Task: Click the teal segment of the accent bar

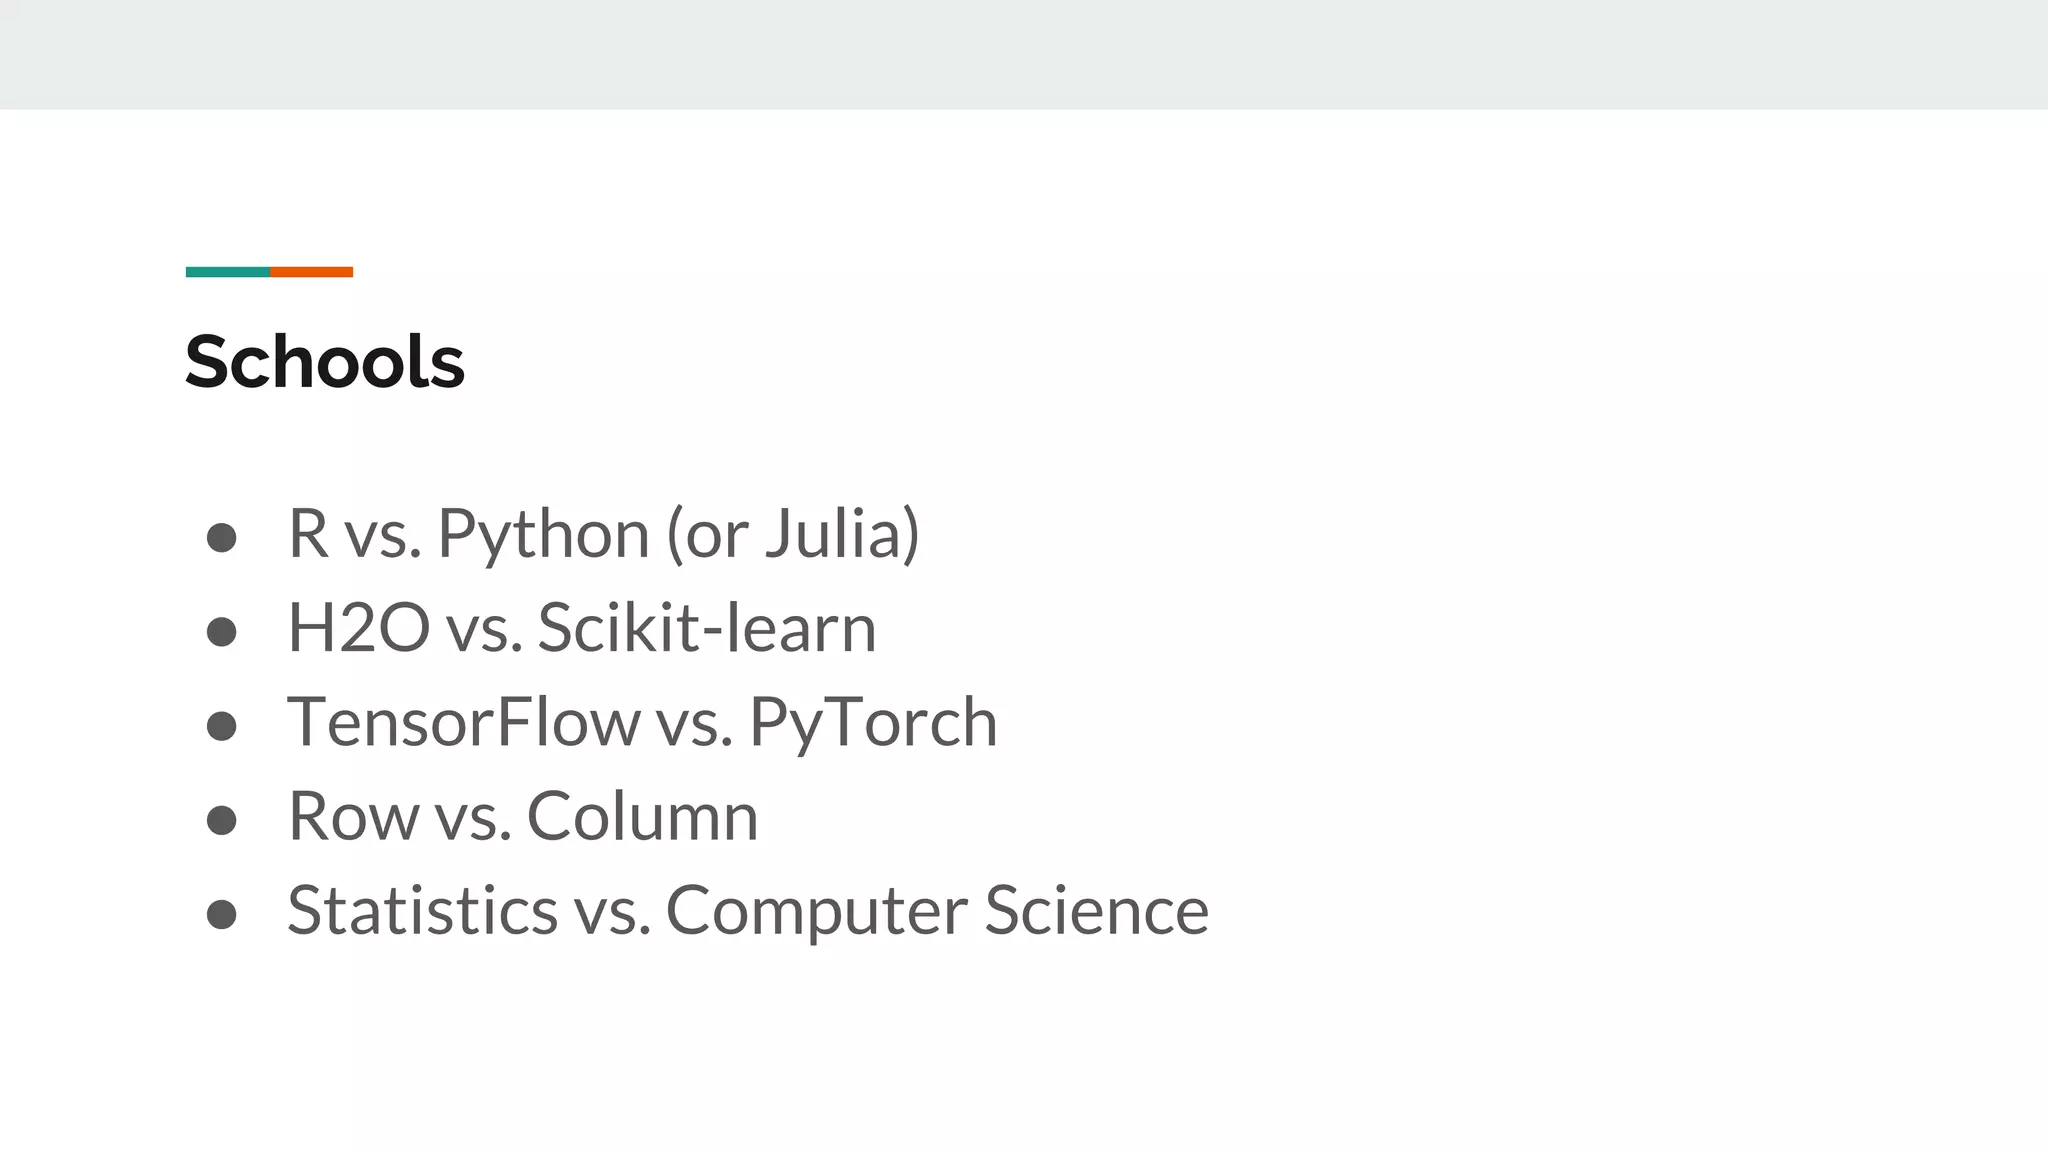Action: click(x=227, y=272)
